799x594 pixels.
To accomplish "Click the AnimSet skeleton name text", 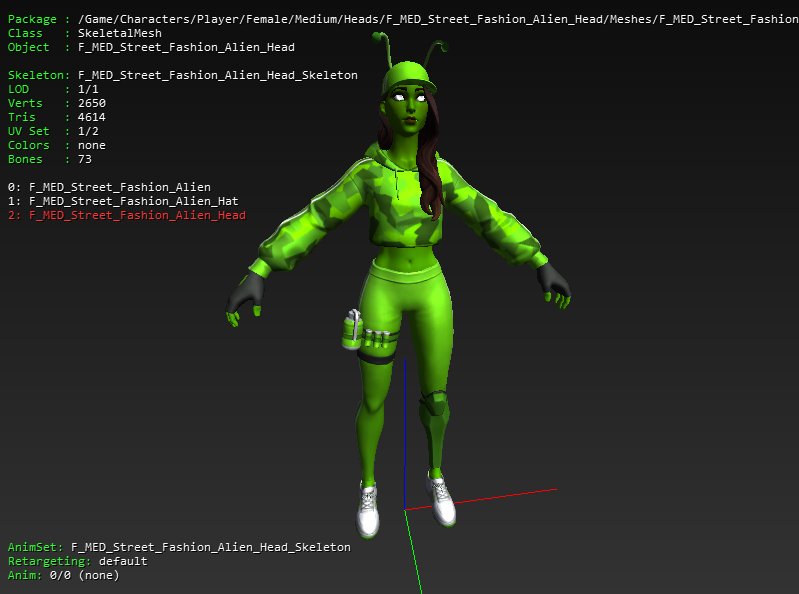I will pos(210,548).
